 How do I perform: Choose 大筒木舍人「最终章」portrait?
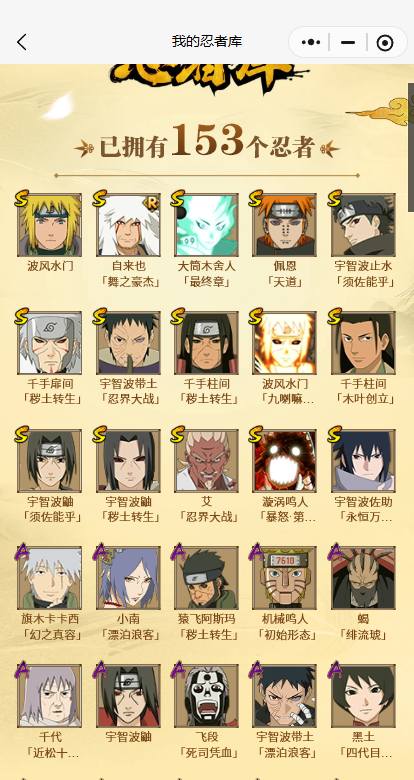pos(207,225)
